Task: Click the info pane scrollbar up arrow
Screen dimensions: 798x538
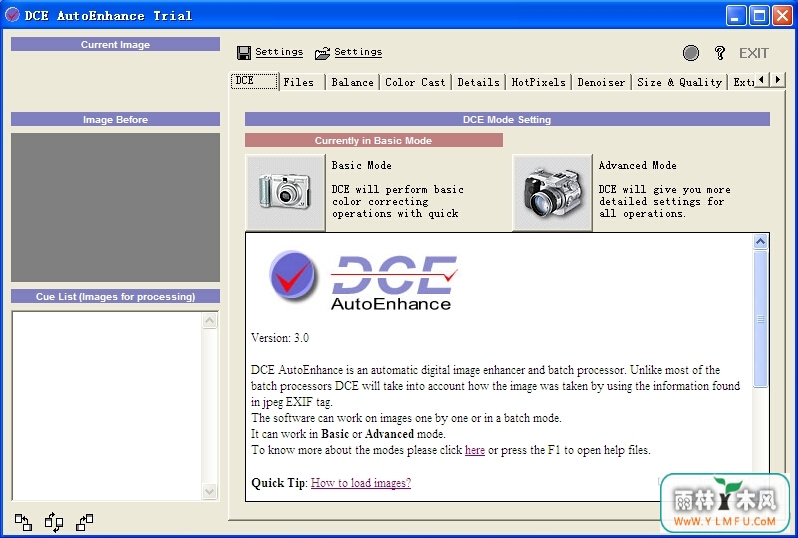Action: coord(760,242)
